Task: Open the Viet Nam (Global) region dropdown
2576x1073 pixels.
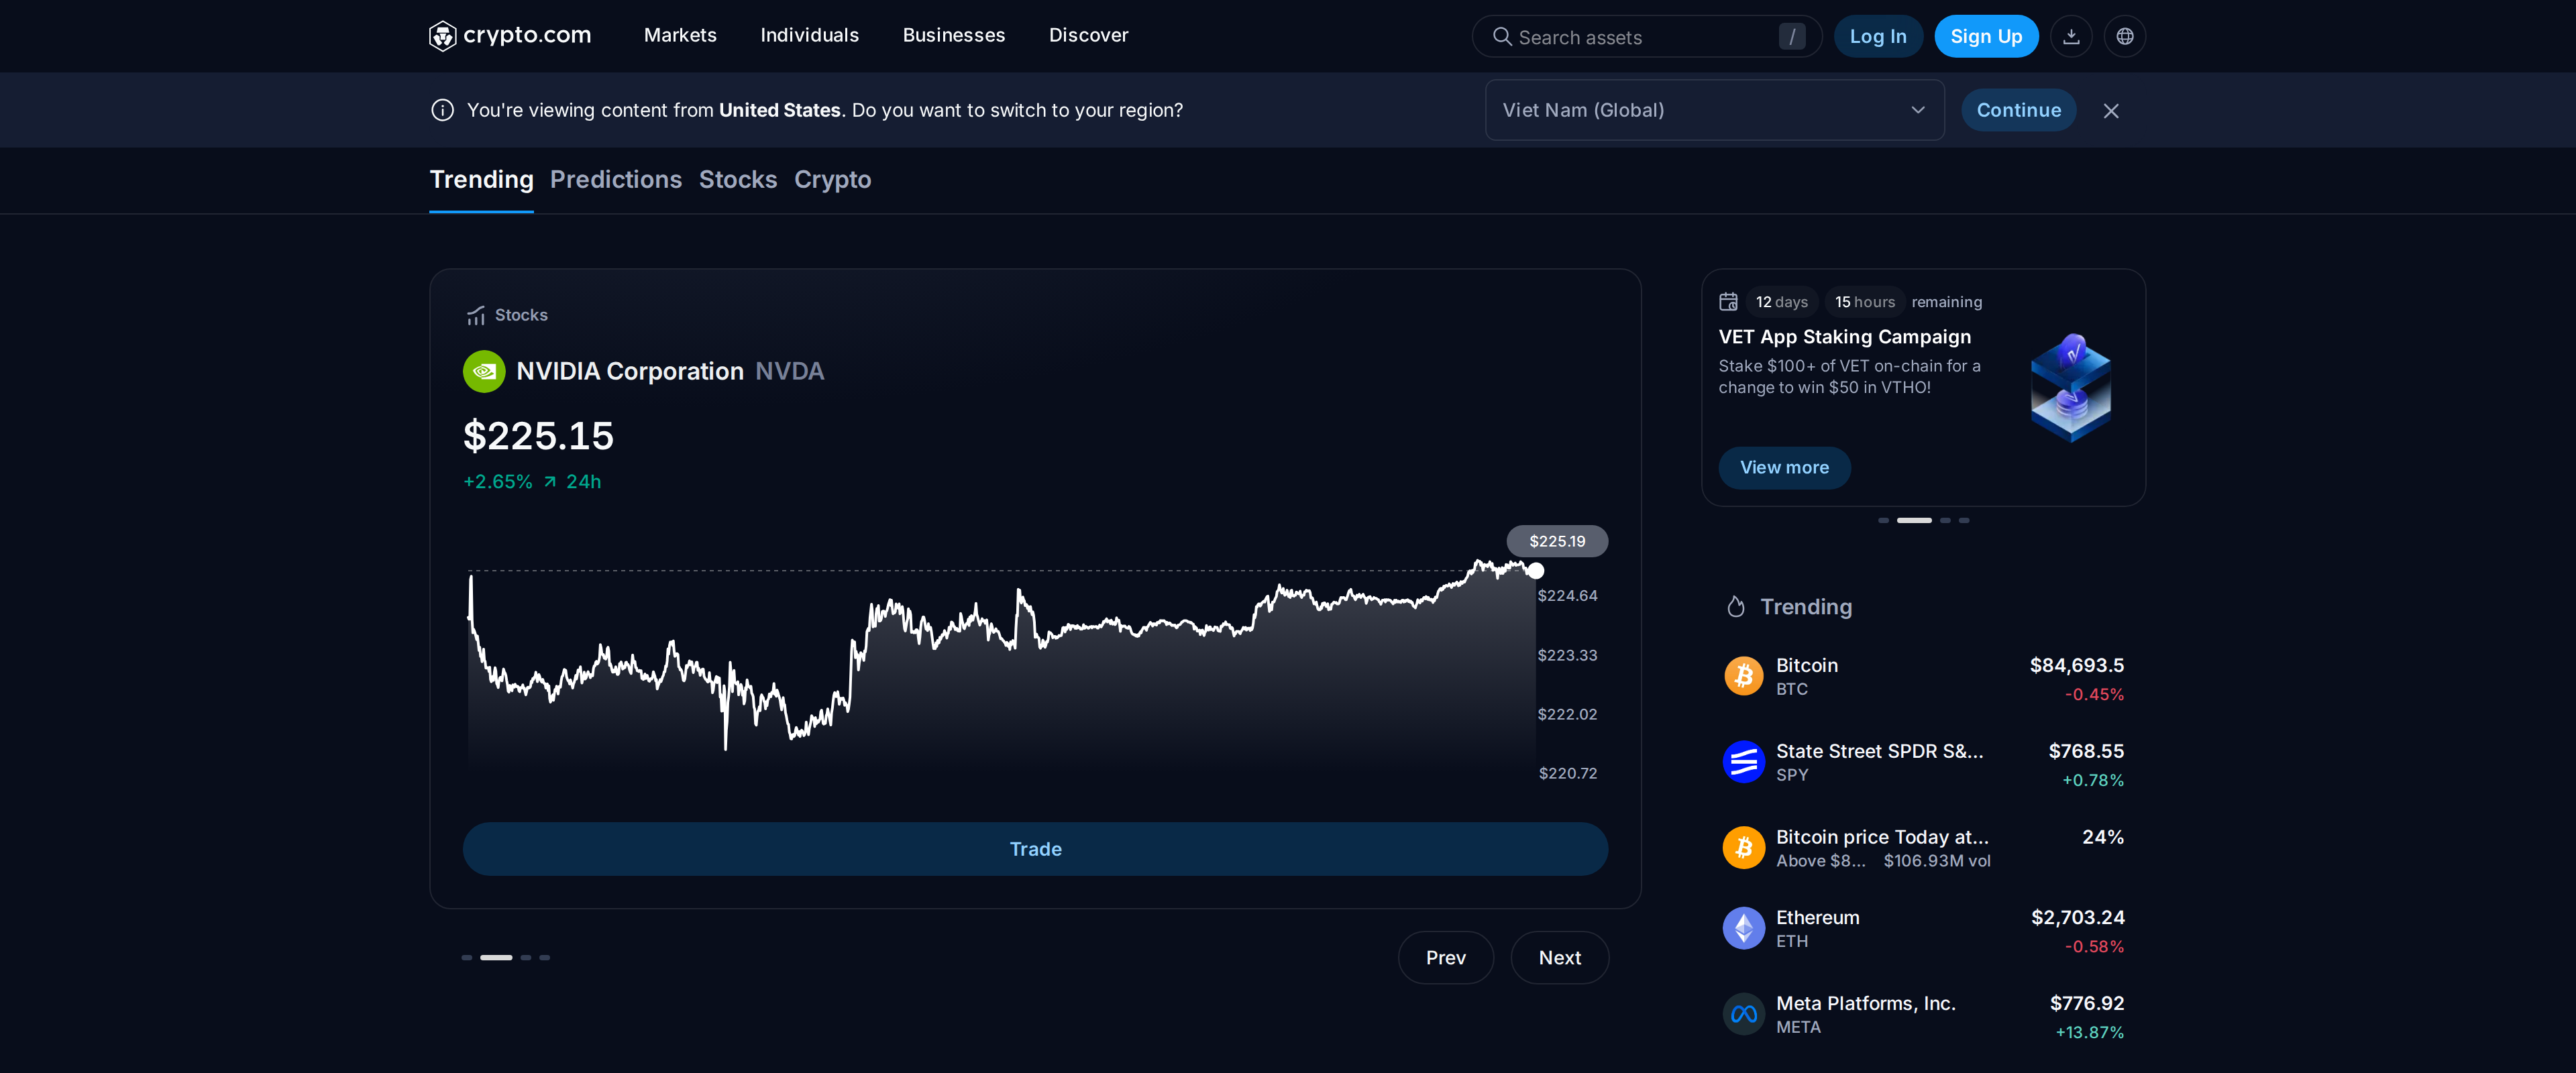Action: click(x=1714, y=110)
